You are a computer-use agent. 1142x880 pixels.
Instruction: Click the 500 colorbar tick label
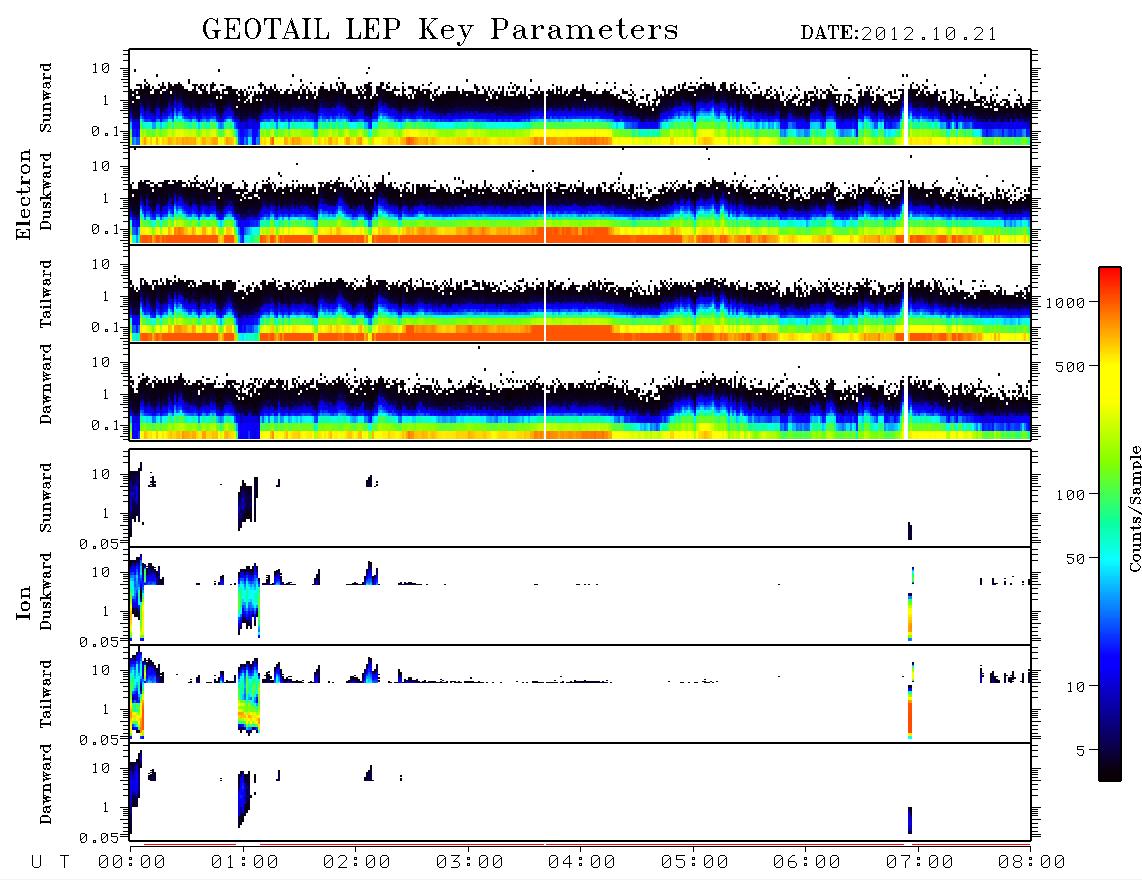1070,367
